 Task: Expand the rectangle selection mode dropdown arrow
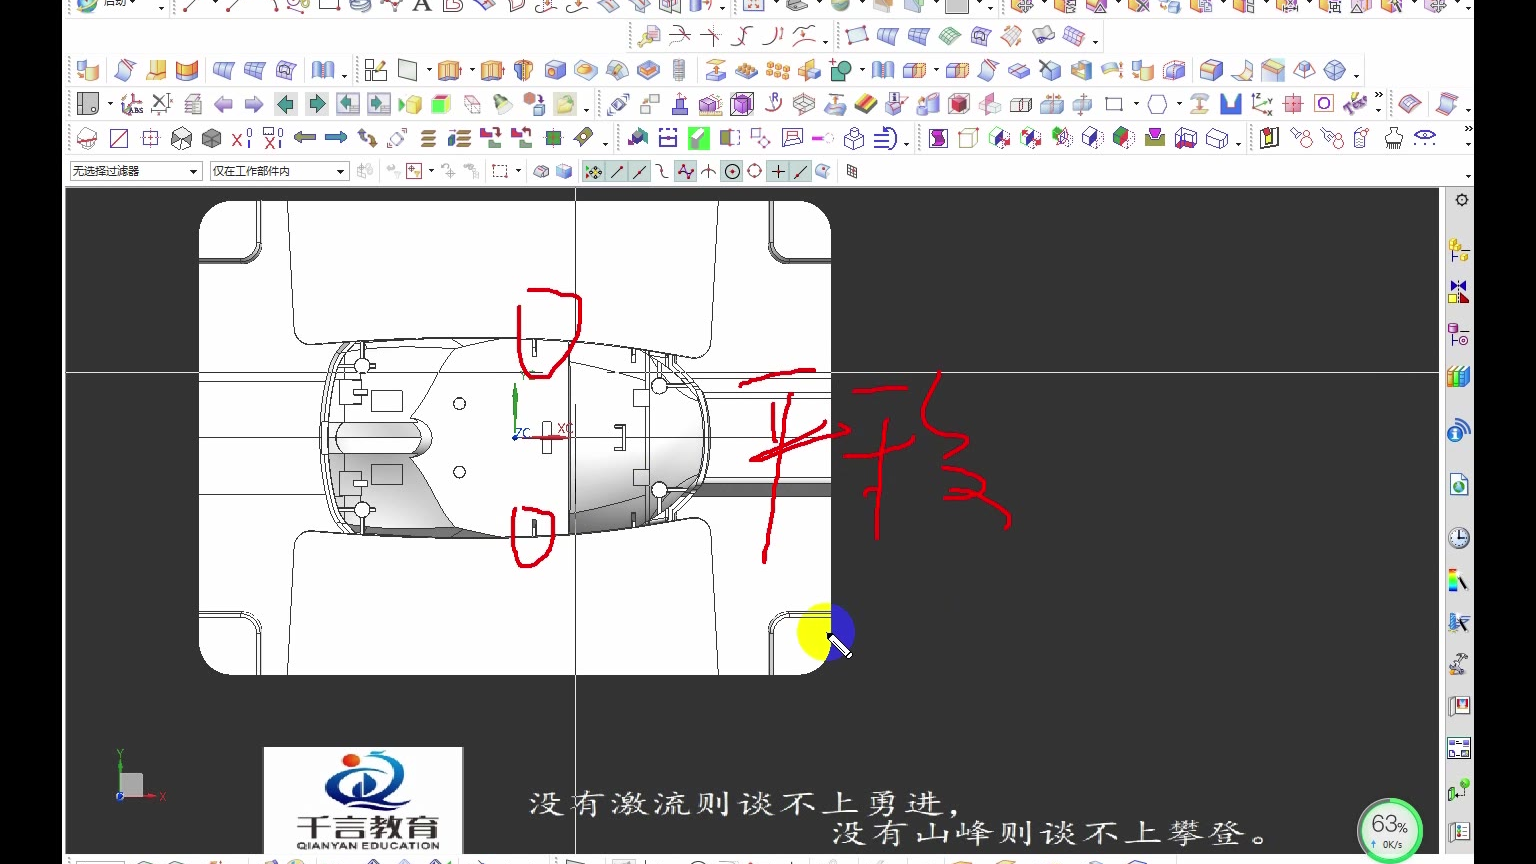click(x=518, y=172)
